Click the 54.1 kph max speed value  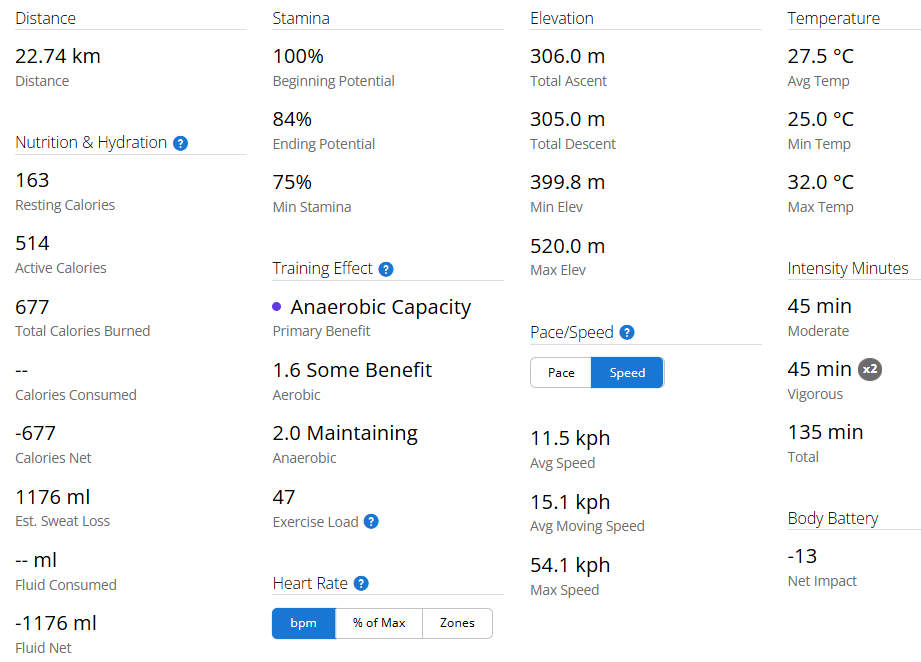tap(569, 565)
